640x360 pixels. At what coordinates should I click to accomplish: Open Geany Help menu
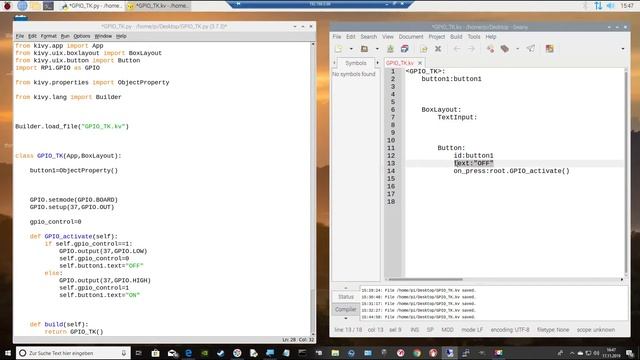point(491,37)
